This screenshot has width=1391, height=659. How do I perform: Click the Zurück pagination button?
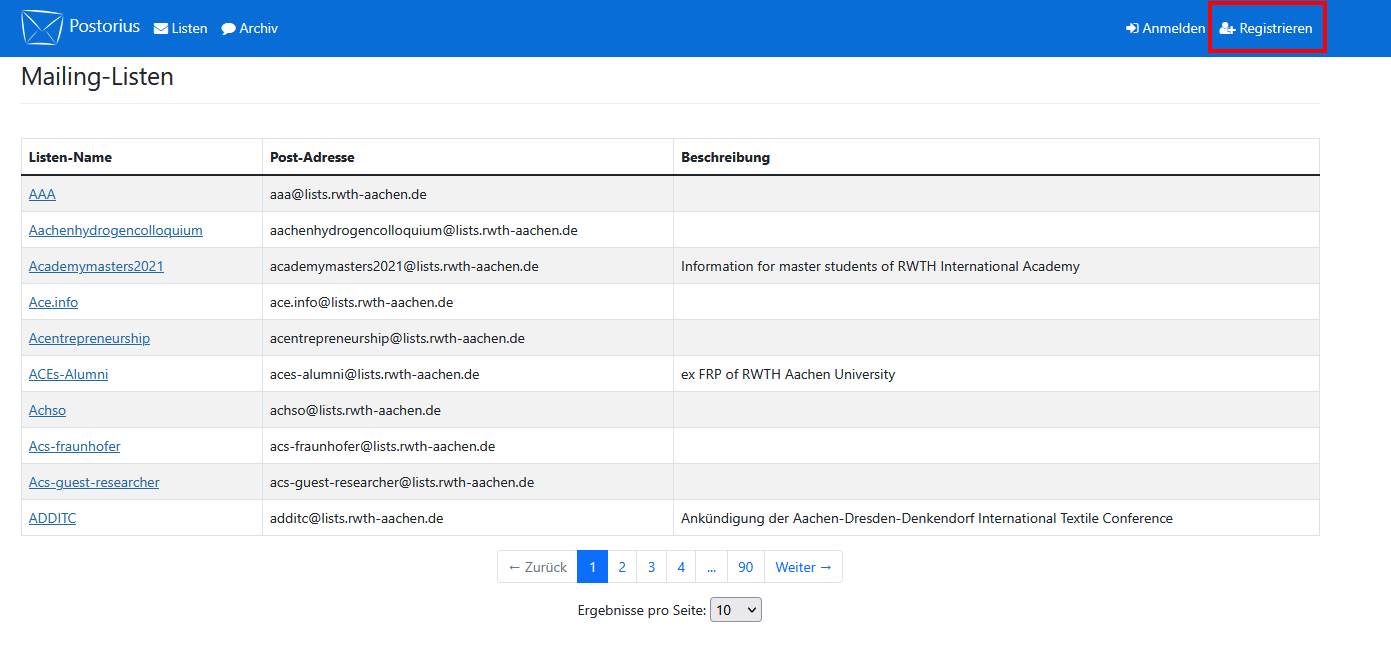click(537, 566)
